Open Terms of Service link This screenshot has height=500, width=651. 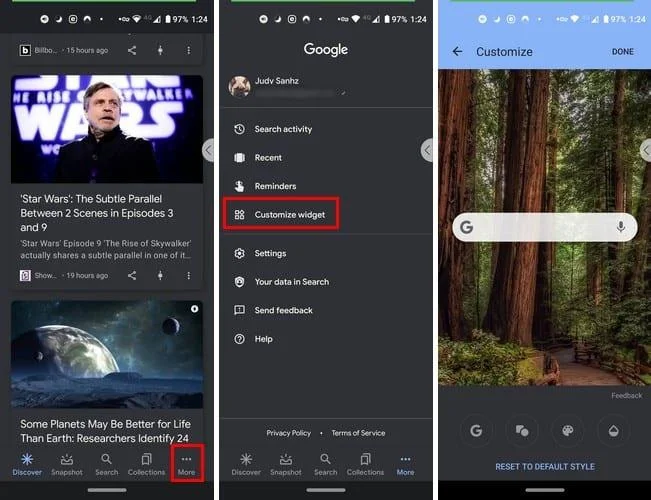click(358, 433)
